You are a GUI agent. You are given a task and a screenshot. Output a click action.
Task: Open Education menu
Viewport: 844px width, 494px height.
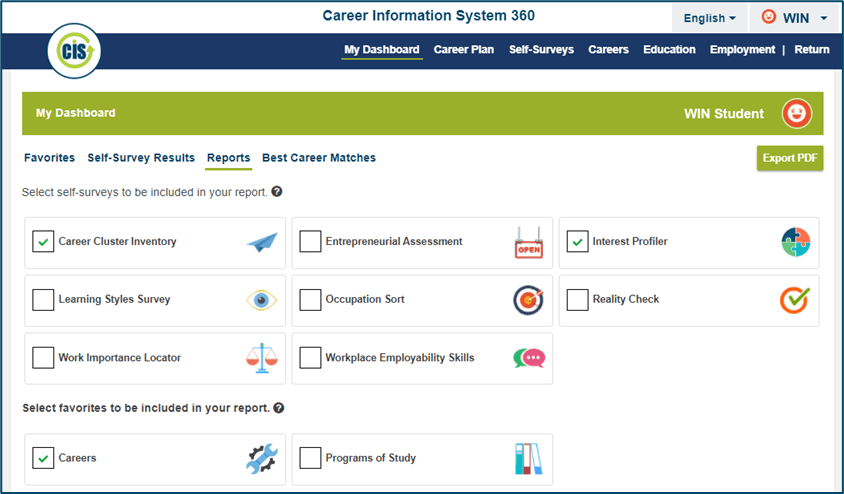[669, 50]
